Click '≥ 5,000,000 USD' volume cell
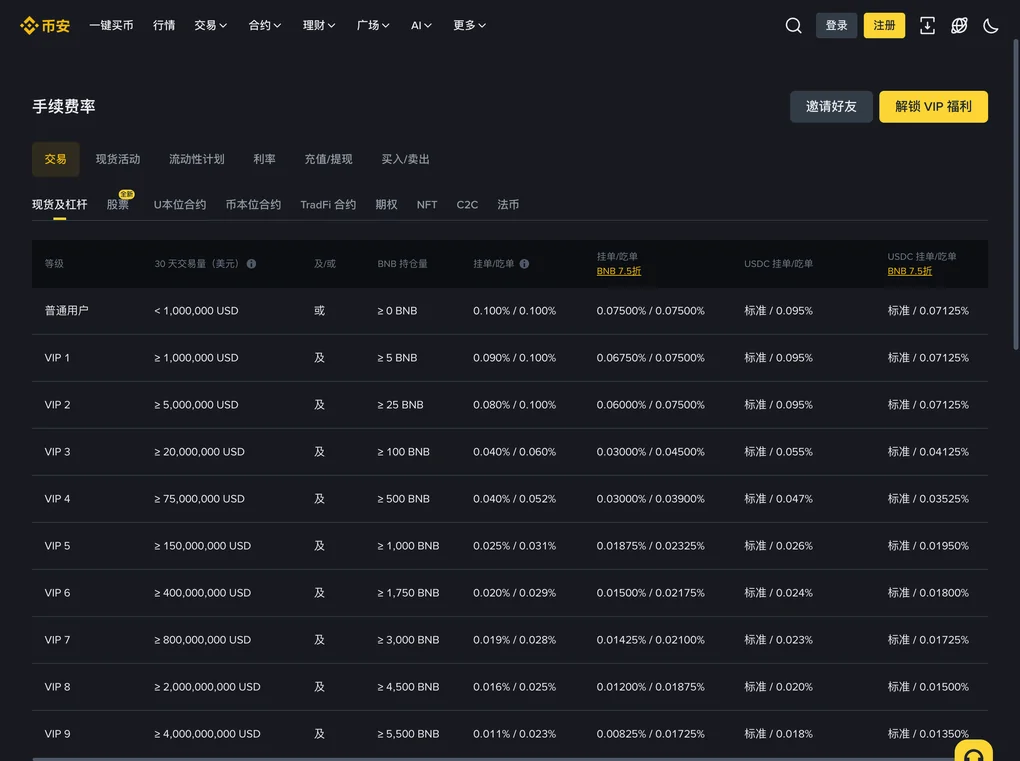This screenshot has width=1020, height=761. point(196,405)
